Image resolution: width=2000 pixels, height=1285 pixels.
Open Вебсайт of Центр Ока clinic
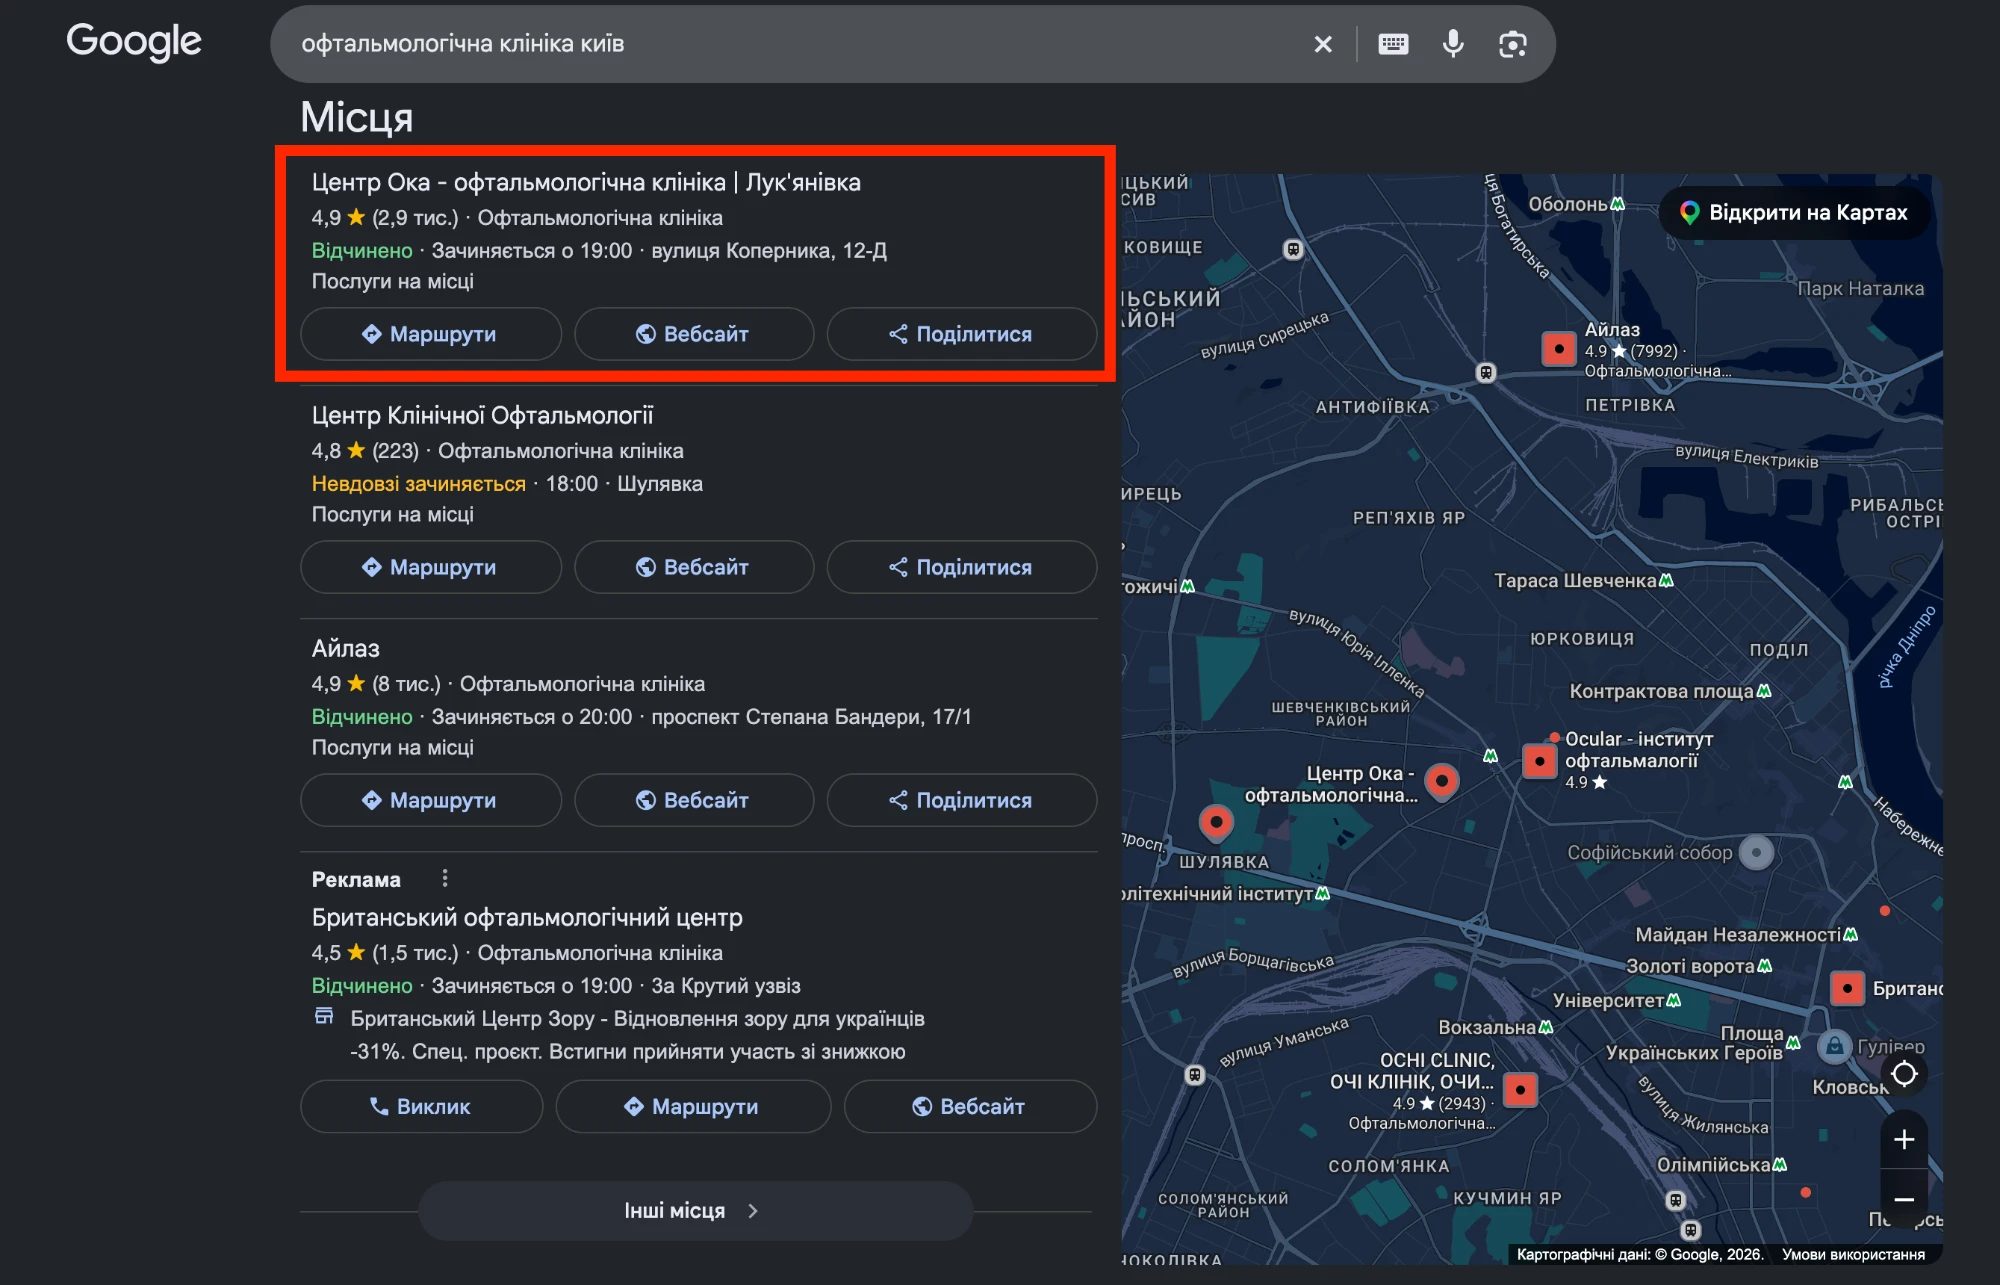(694, 334)
